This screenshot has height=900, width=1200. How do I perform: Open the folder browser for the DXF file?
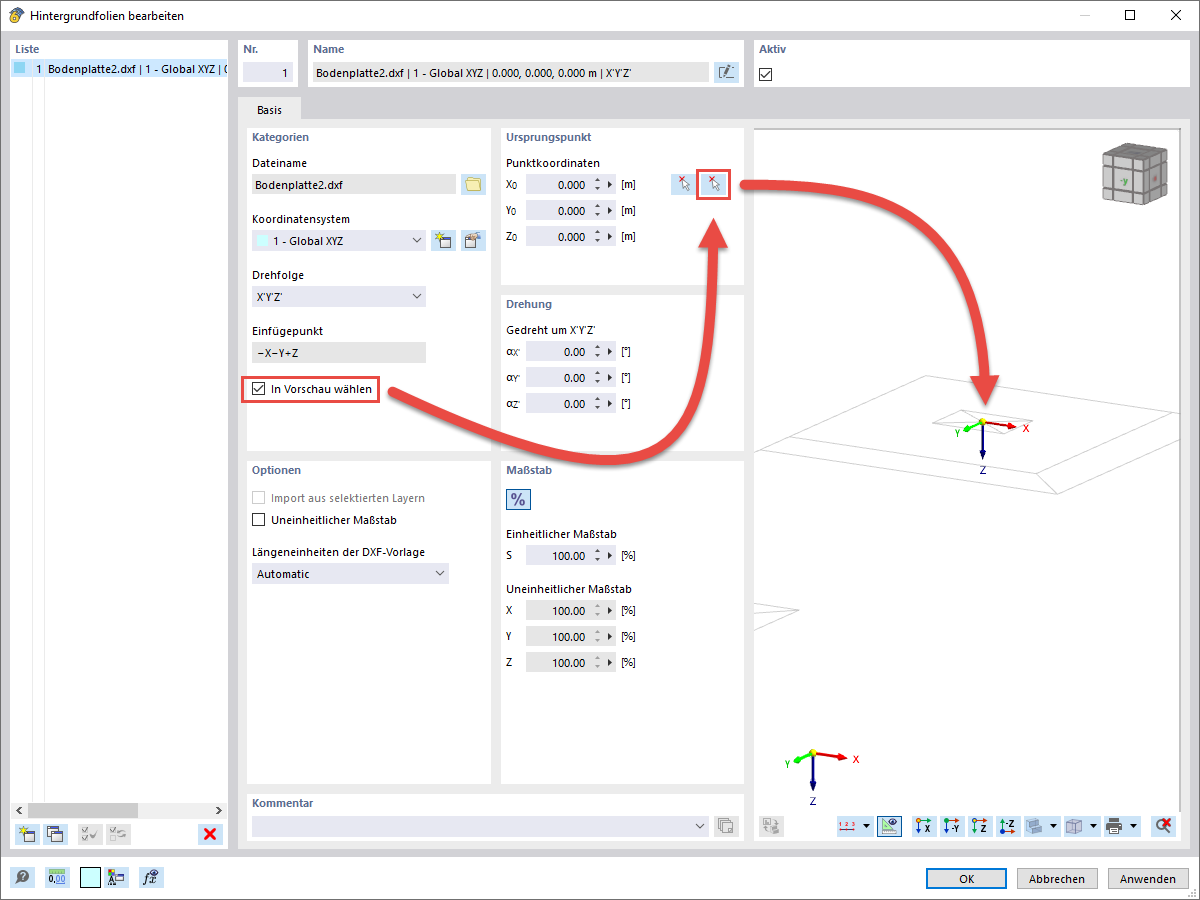[473, 184]
